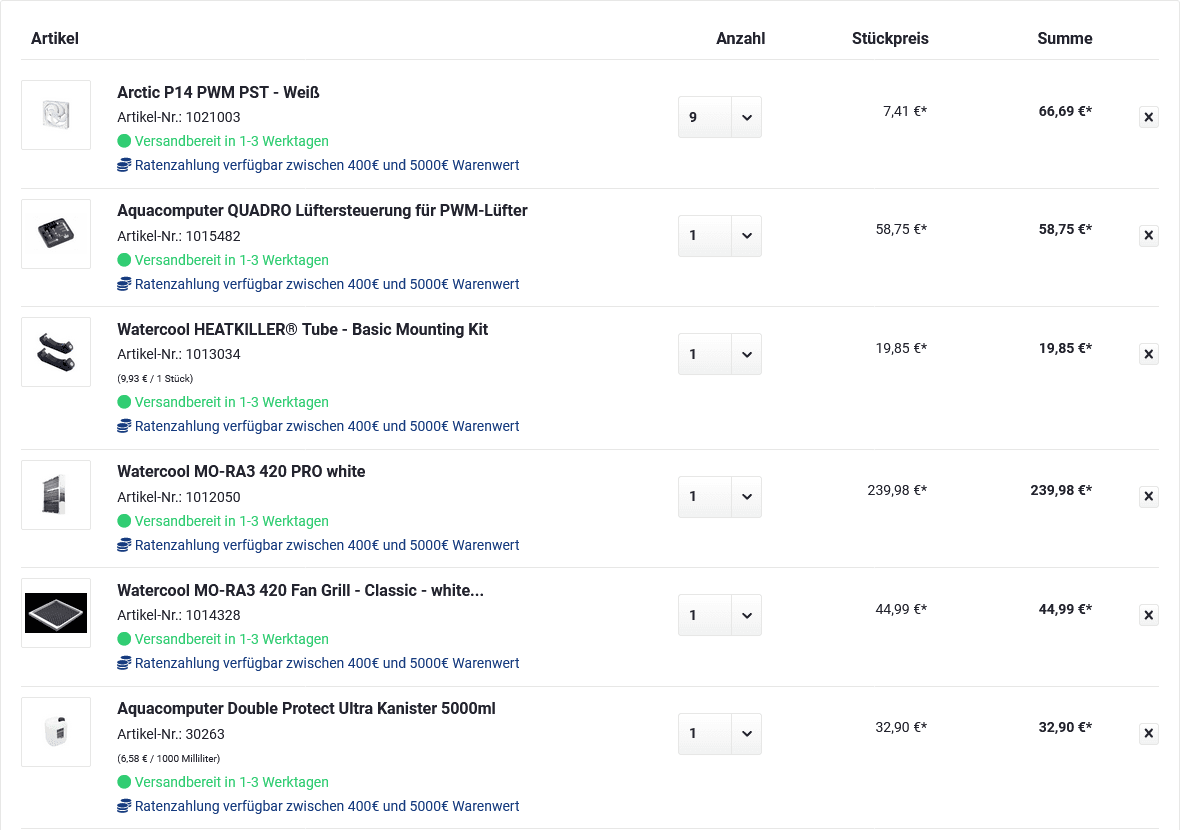Open Aquacomputer Double Protect Ultra Kanister page
1180x830 pixels.
click(306, 709)
